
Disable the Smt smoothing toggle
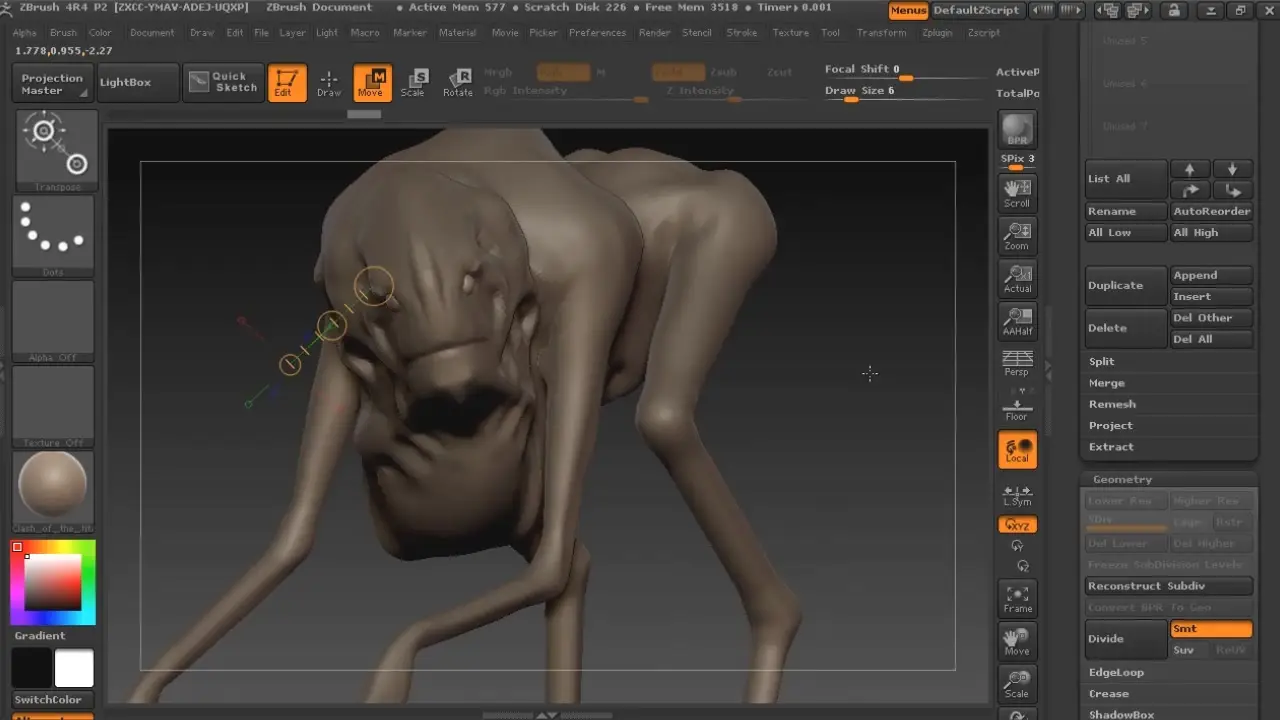(x=1210, y=629)
